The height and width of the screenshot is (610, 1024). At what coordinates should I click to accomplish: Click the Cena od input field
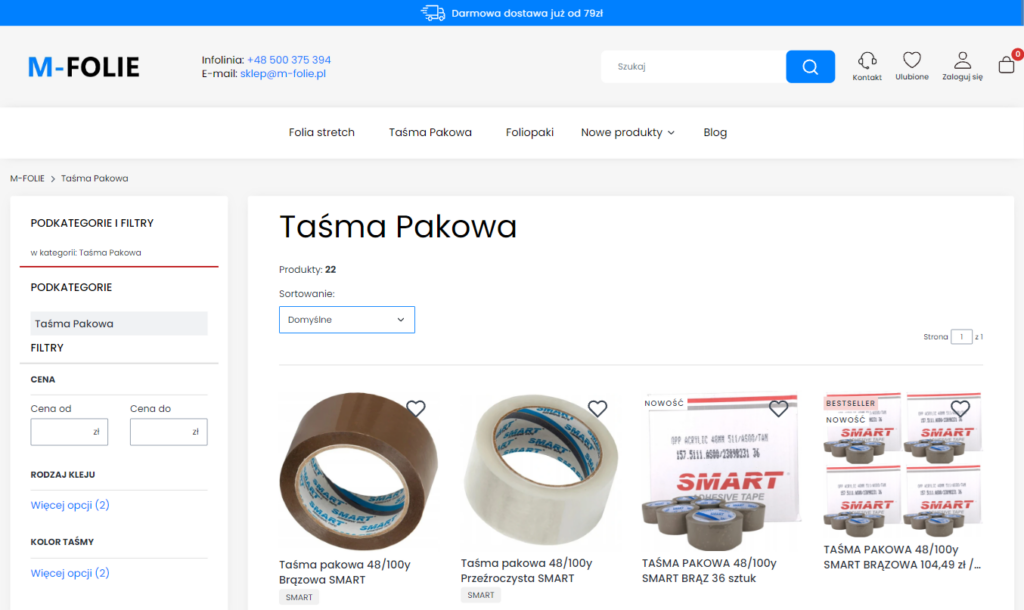click(69, 432)
